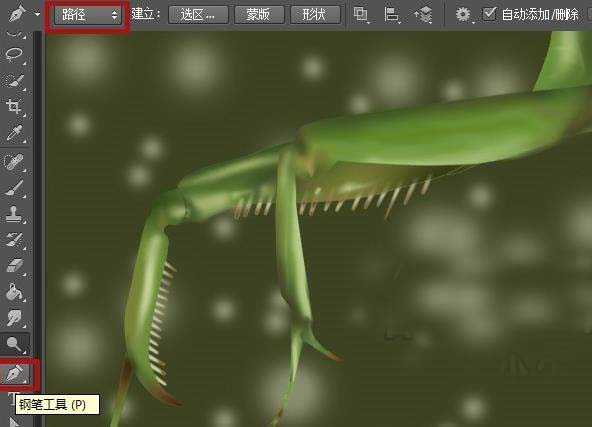Open the path operations dropdown
The height and width of the screenshot is (427, 592).
[361, 15]
